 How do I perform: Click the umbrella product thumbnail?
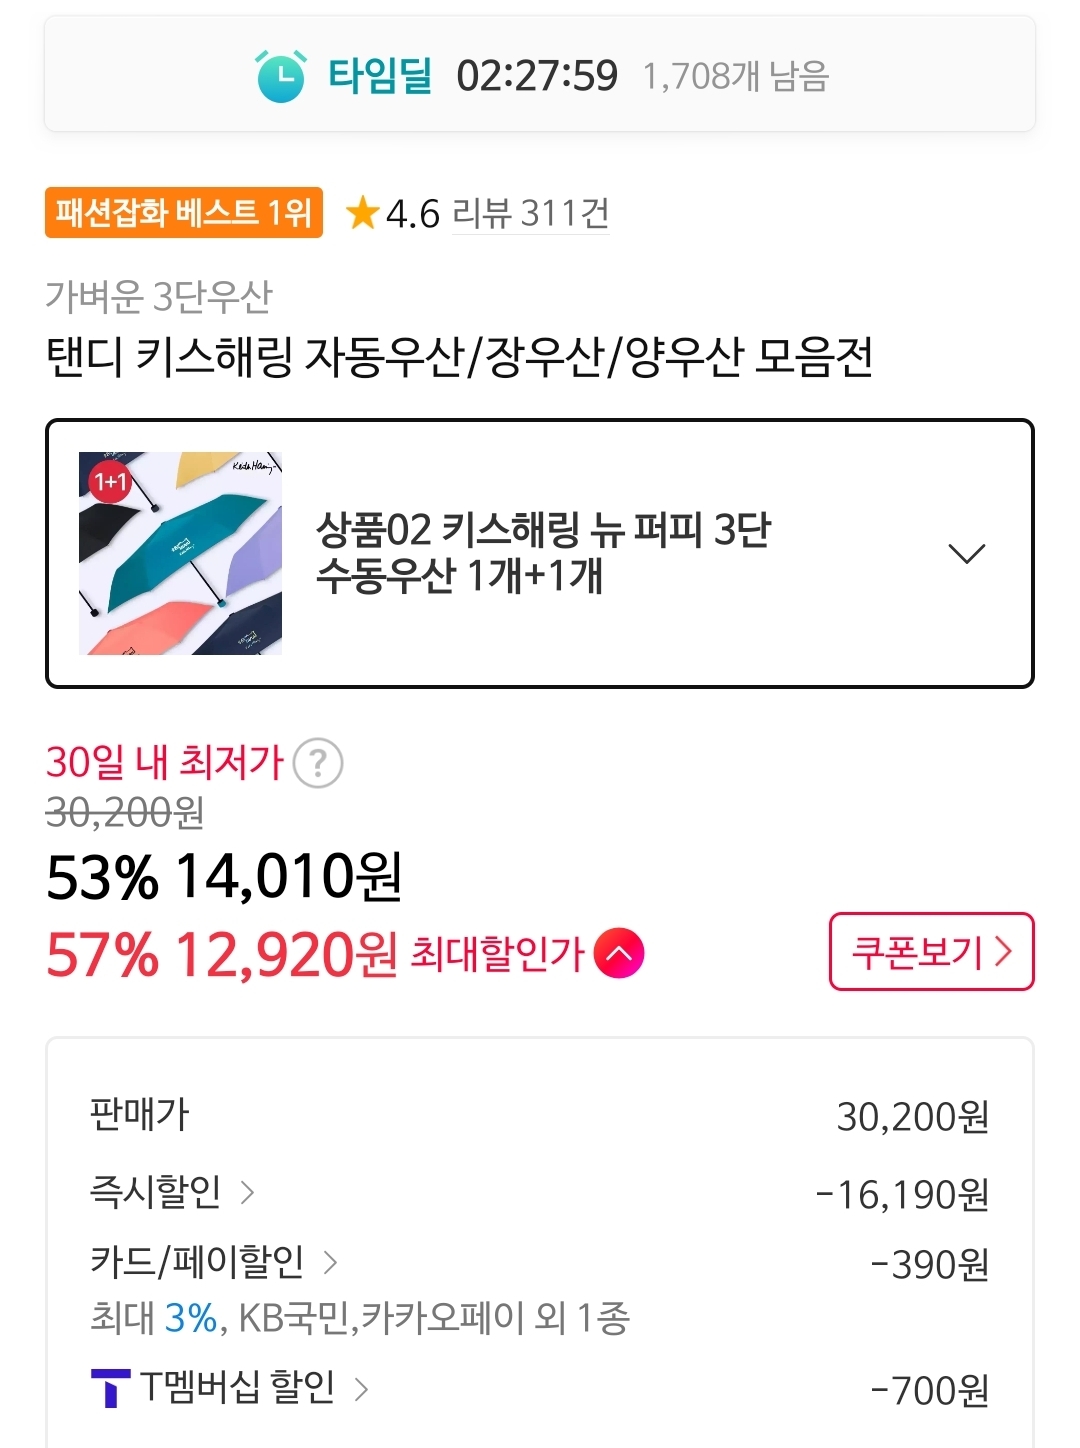pos(181,554)
